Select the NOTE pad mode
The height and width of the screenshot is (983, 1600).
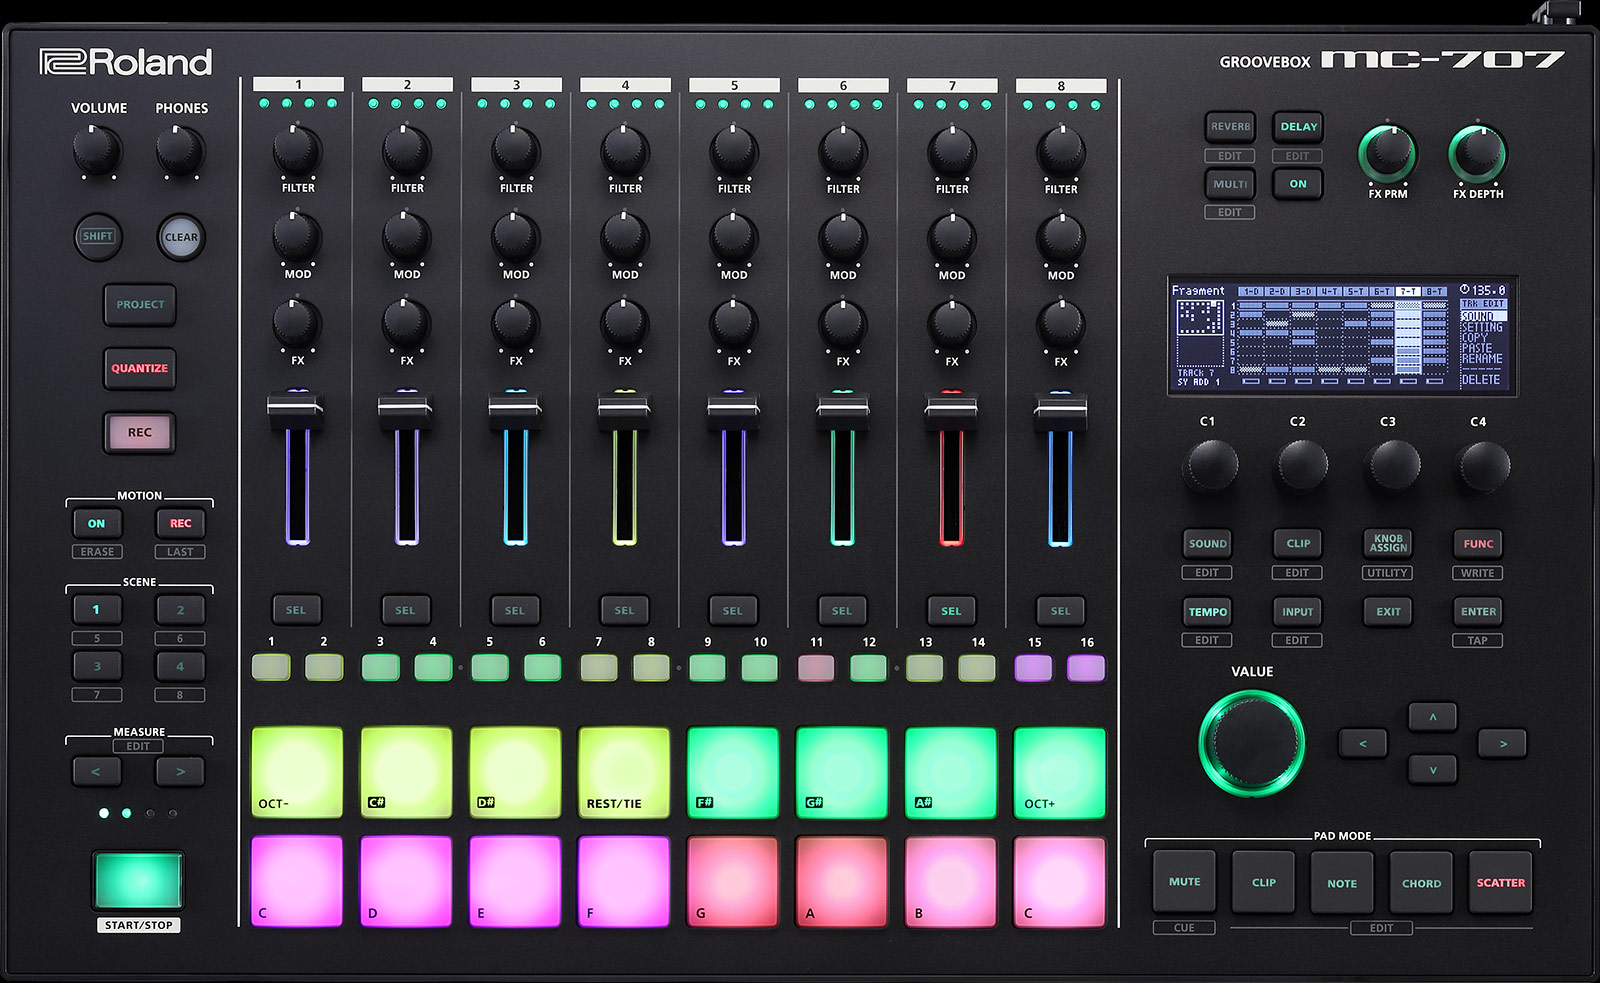[1341, 883]
